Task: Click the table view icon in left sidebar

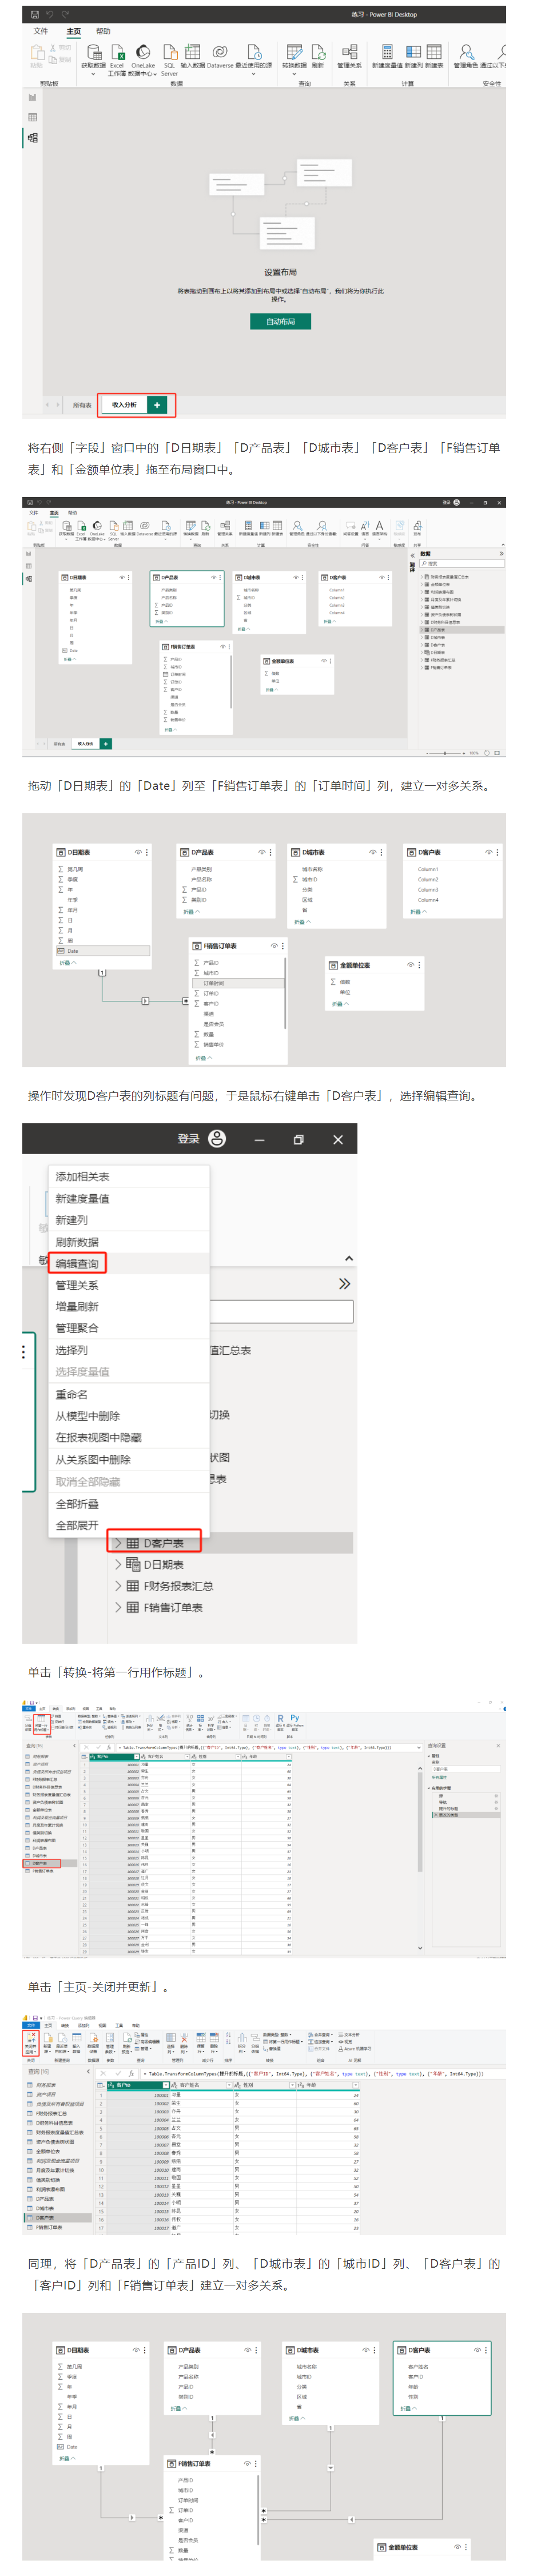Action: [32, 117]
